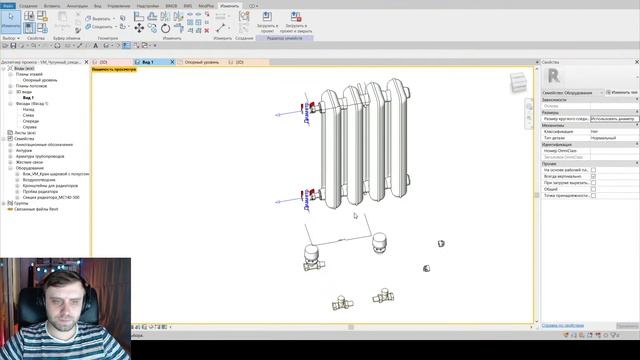Expand the Арматура трубопроводов tree node

[11, 156]
